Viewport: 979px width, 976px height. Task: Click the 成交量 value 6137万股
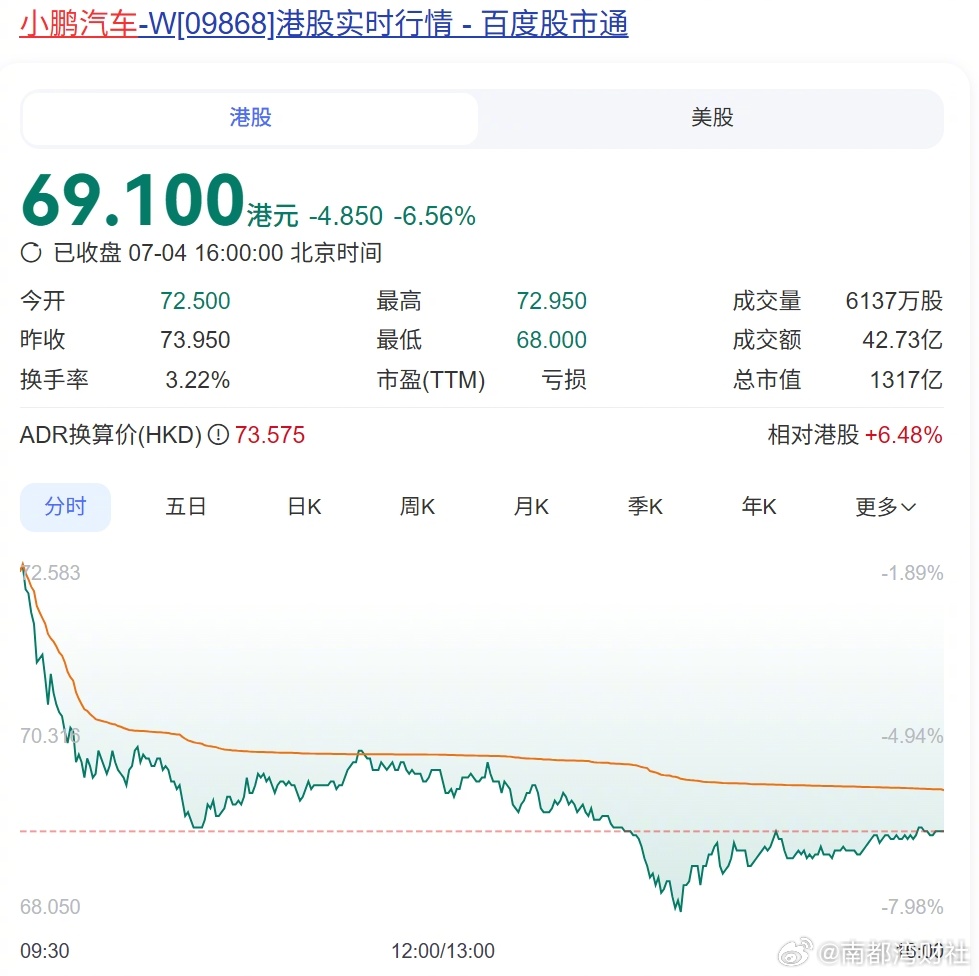894,301
